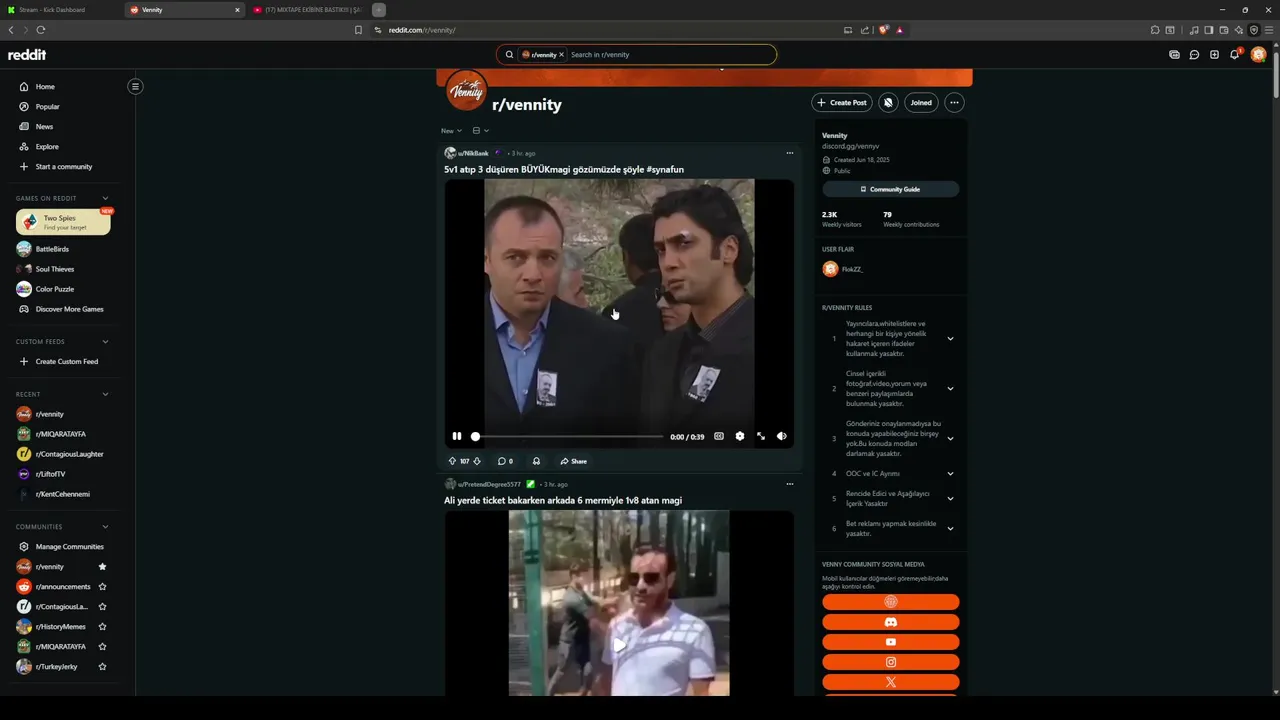1280x720 pixels.
Task: Give an award to the first post
Action: [x=536, y=461]
